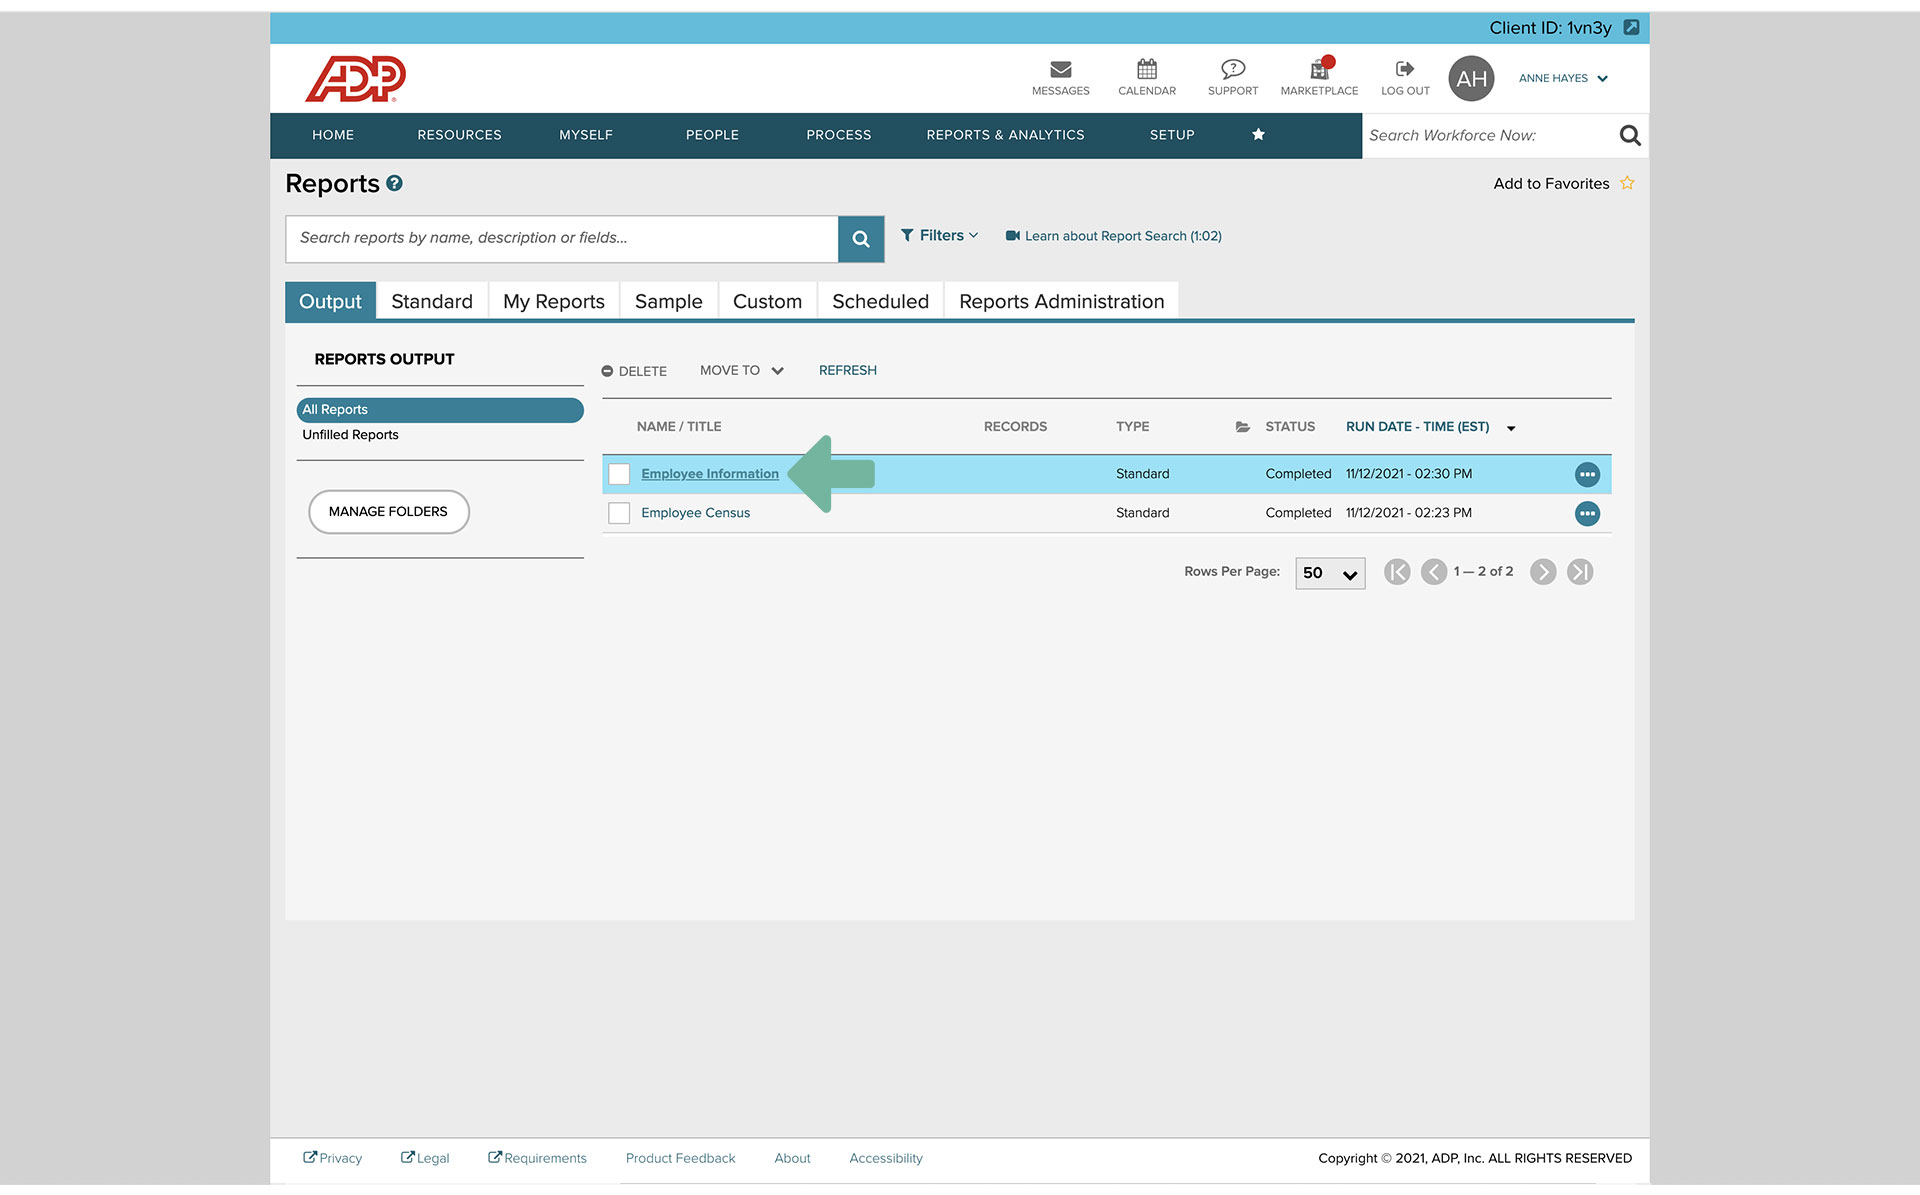The image size is (1920, 1195).
Task: Toggle Run Date sort arrow
Action: tap(1511, 428)
